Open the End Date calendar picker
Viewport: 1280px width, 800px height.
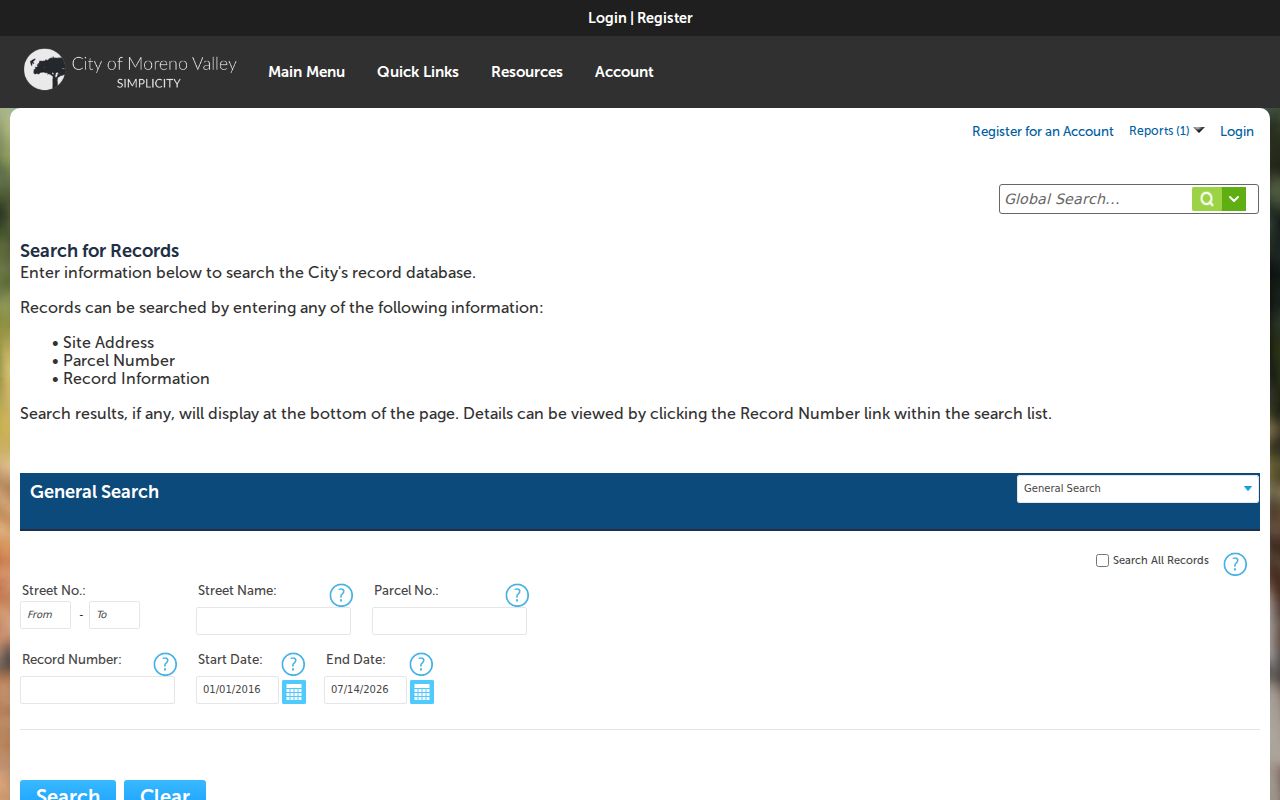(x=422, y=691)
